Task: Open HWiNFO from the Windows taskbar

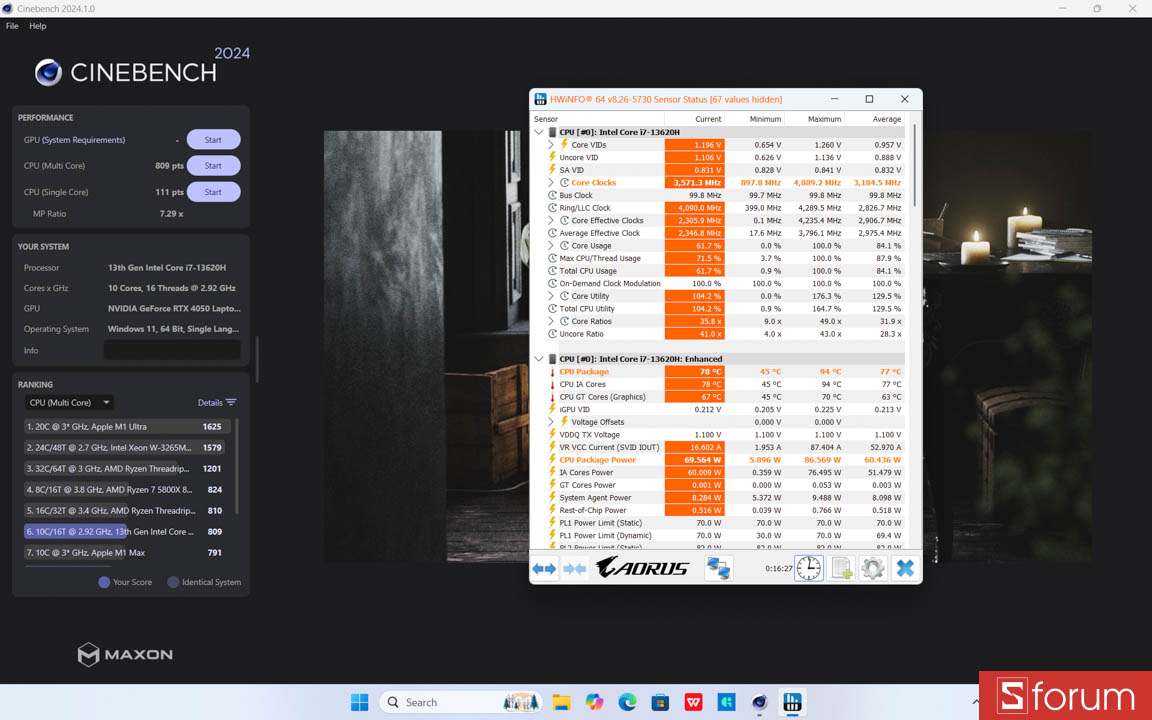Action: click(x=792, y=702)
